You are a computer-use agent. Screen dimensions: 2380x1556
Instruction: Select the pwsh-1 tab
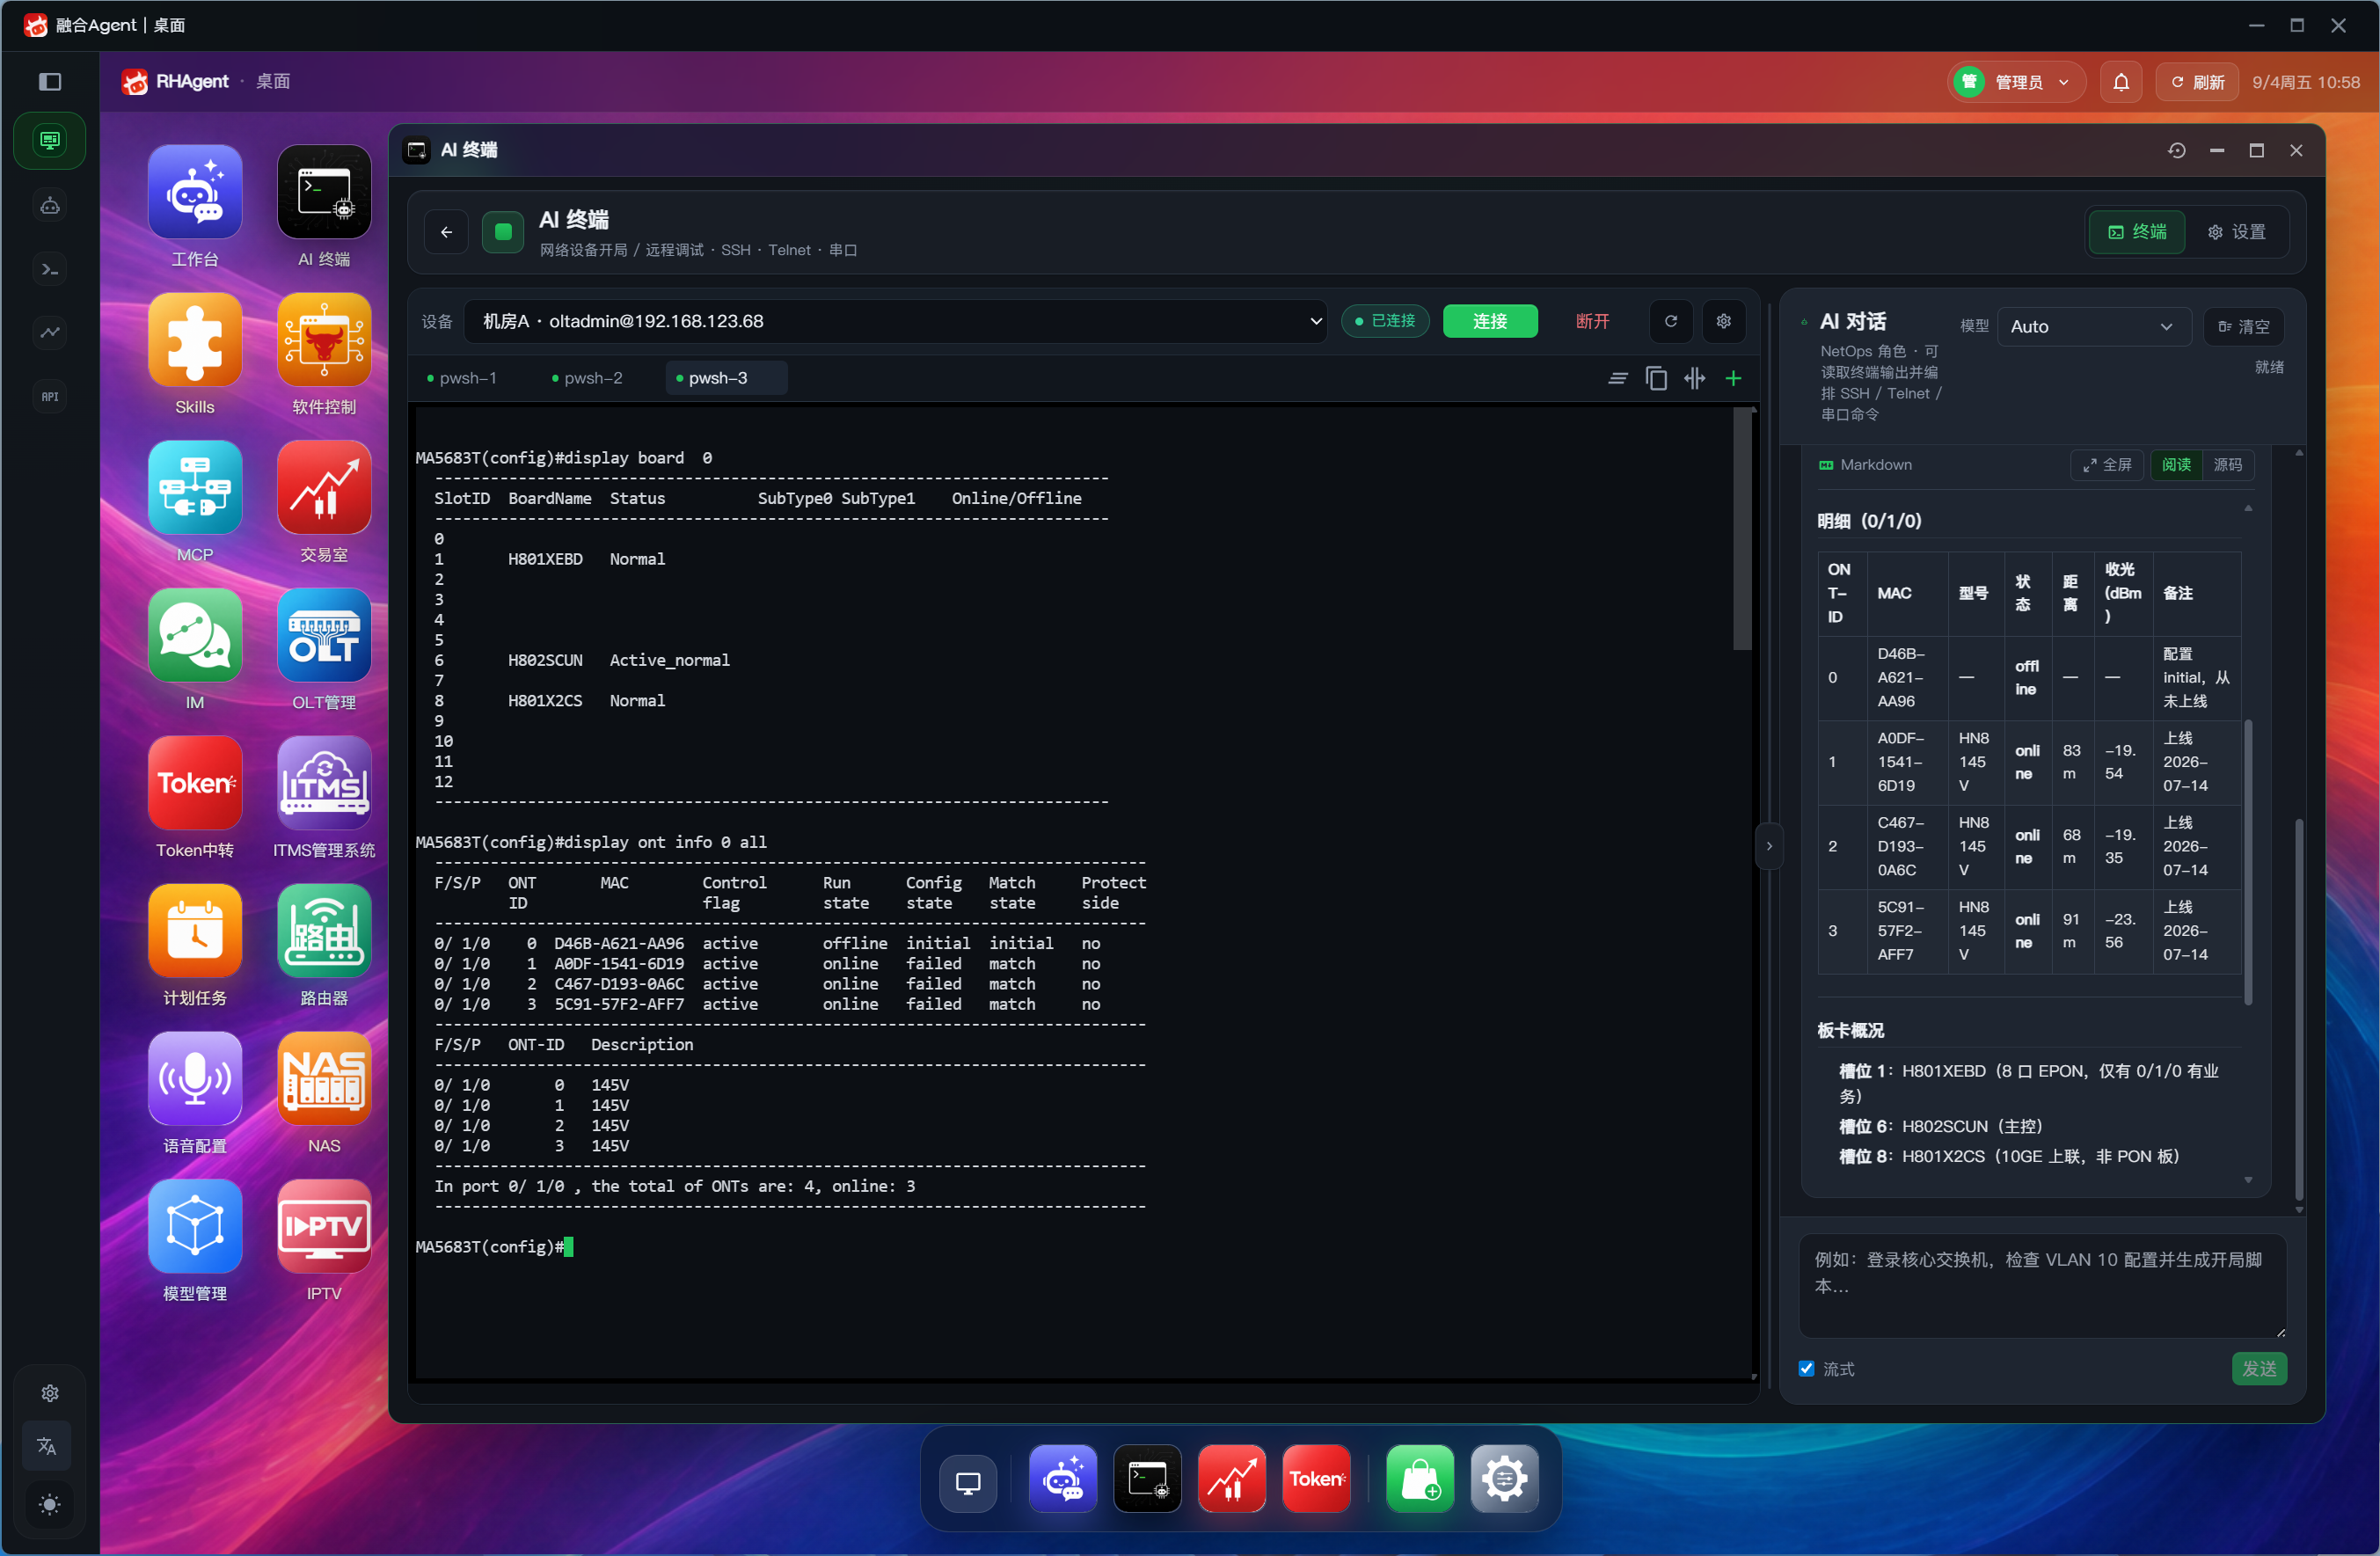coord(461,378)
